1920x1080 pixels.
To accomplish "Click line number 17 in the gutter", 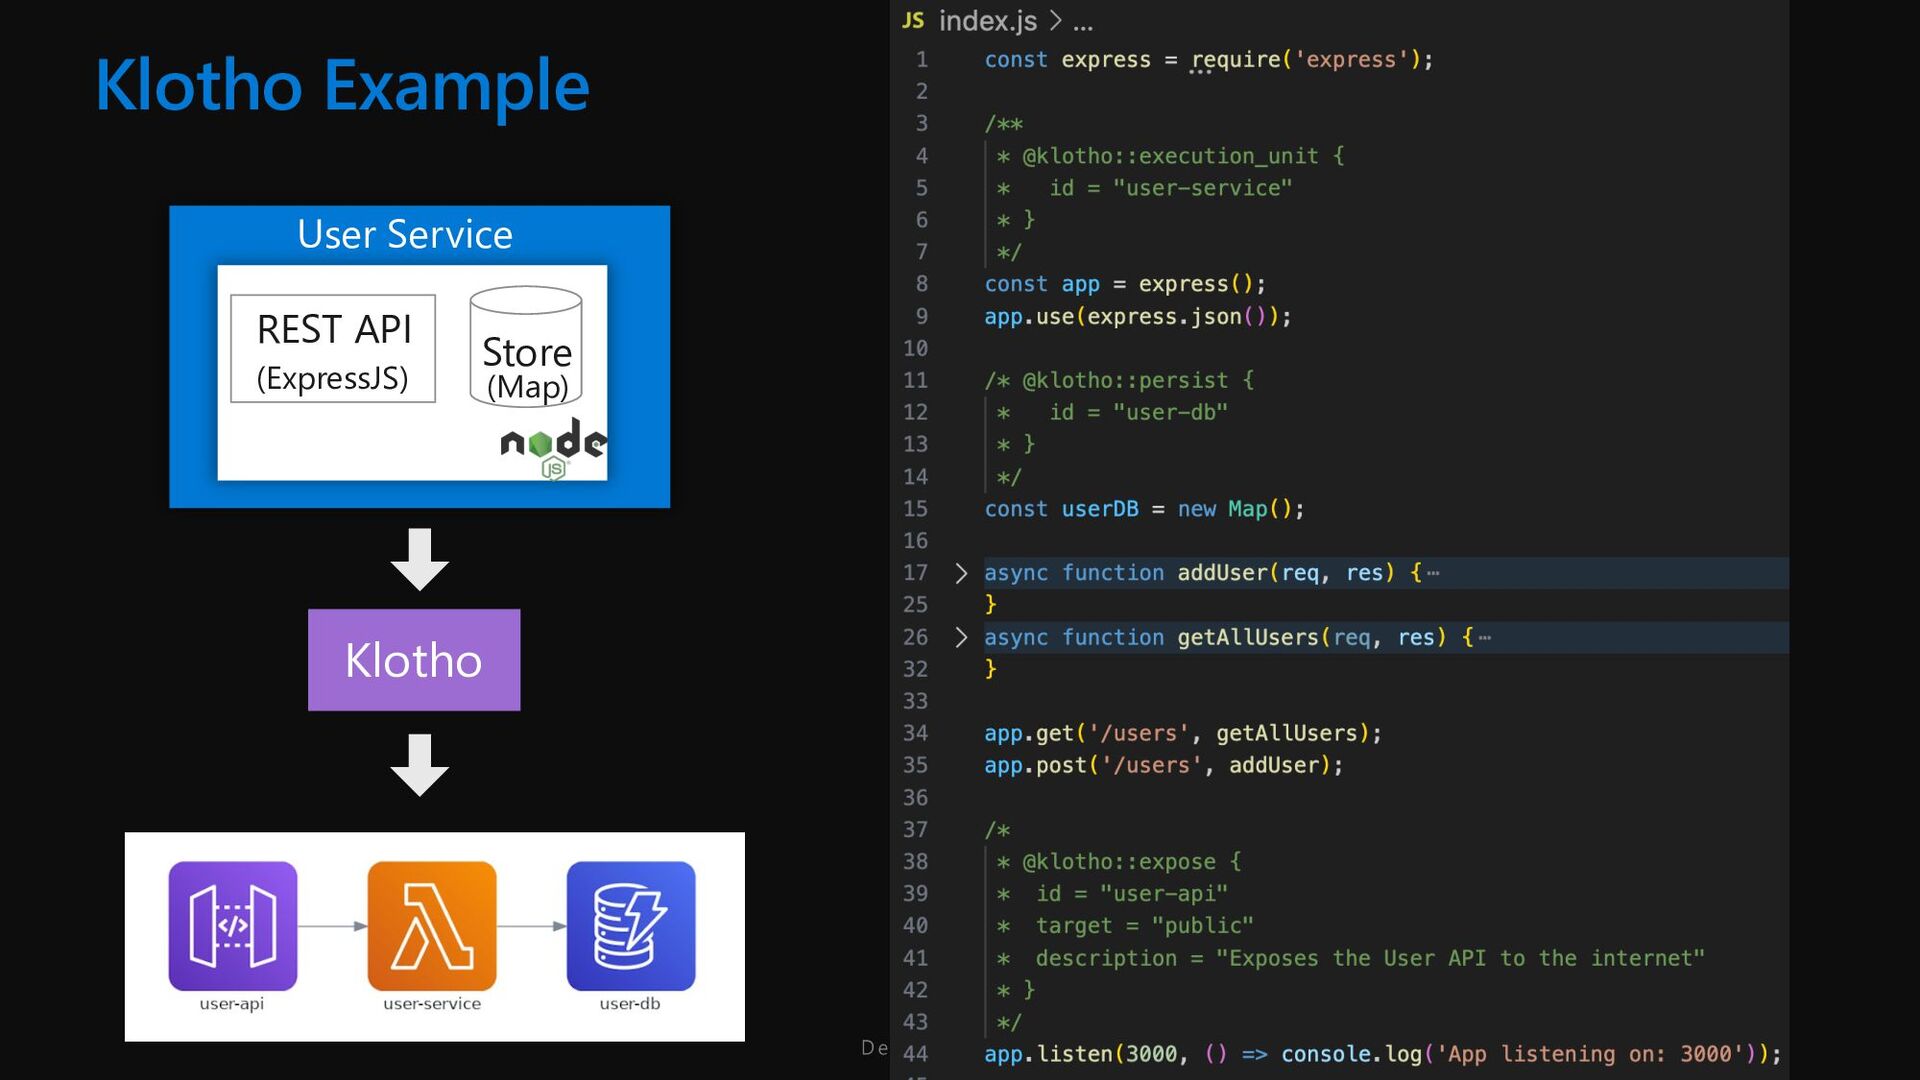I will pos(915,573).
